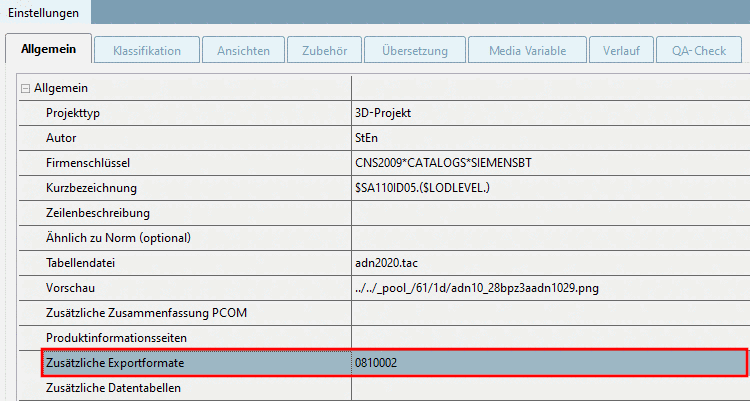This screenshot has height=401, width=750.
Task: Switch to the Klassifikation tab
Action: (147, 50)
